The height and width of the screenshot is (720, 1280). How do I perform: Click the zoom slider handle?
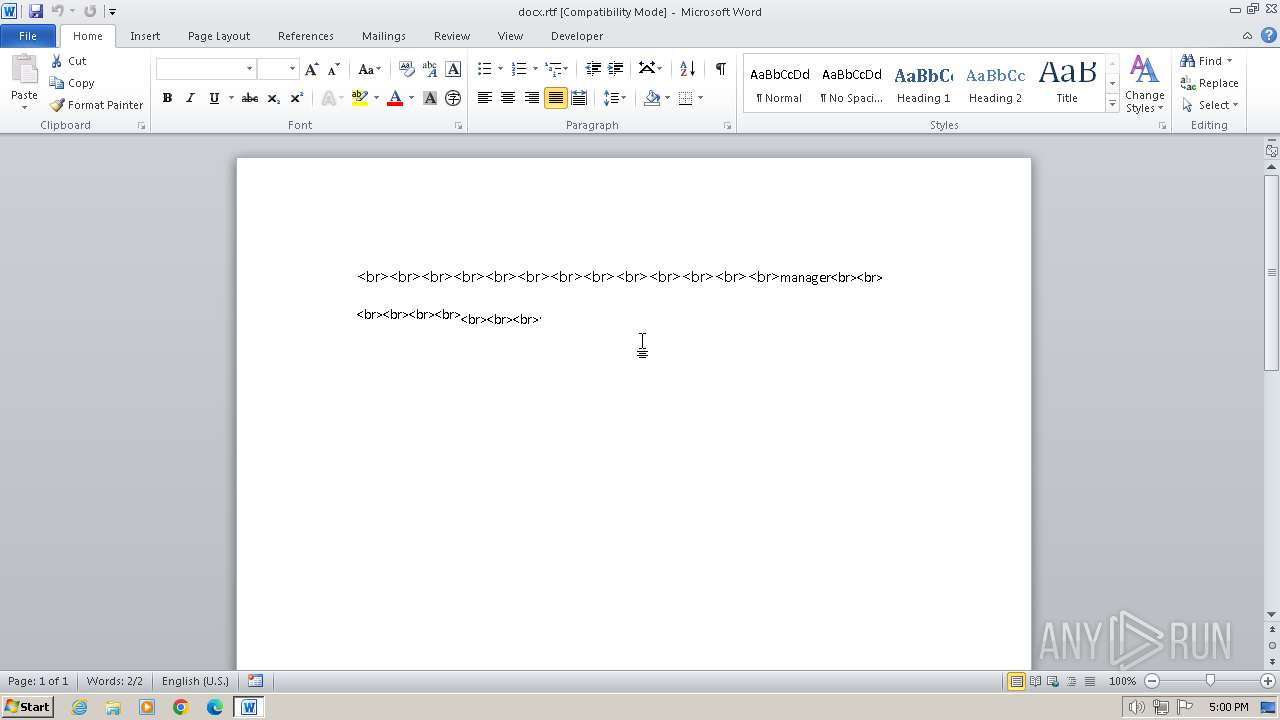(x=1210, y=681)
